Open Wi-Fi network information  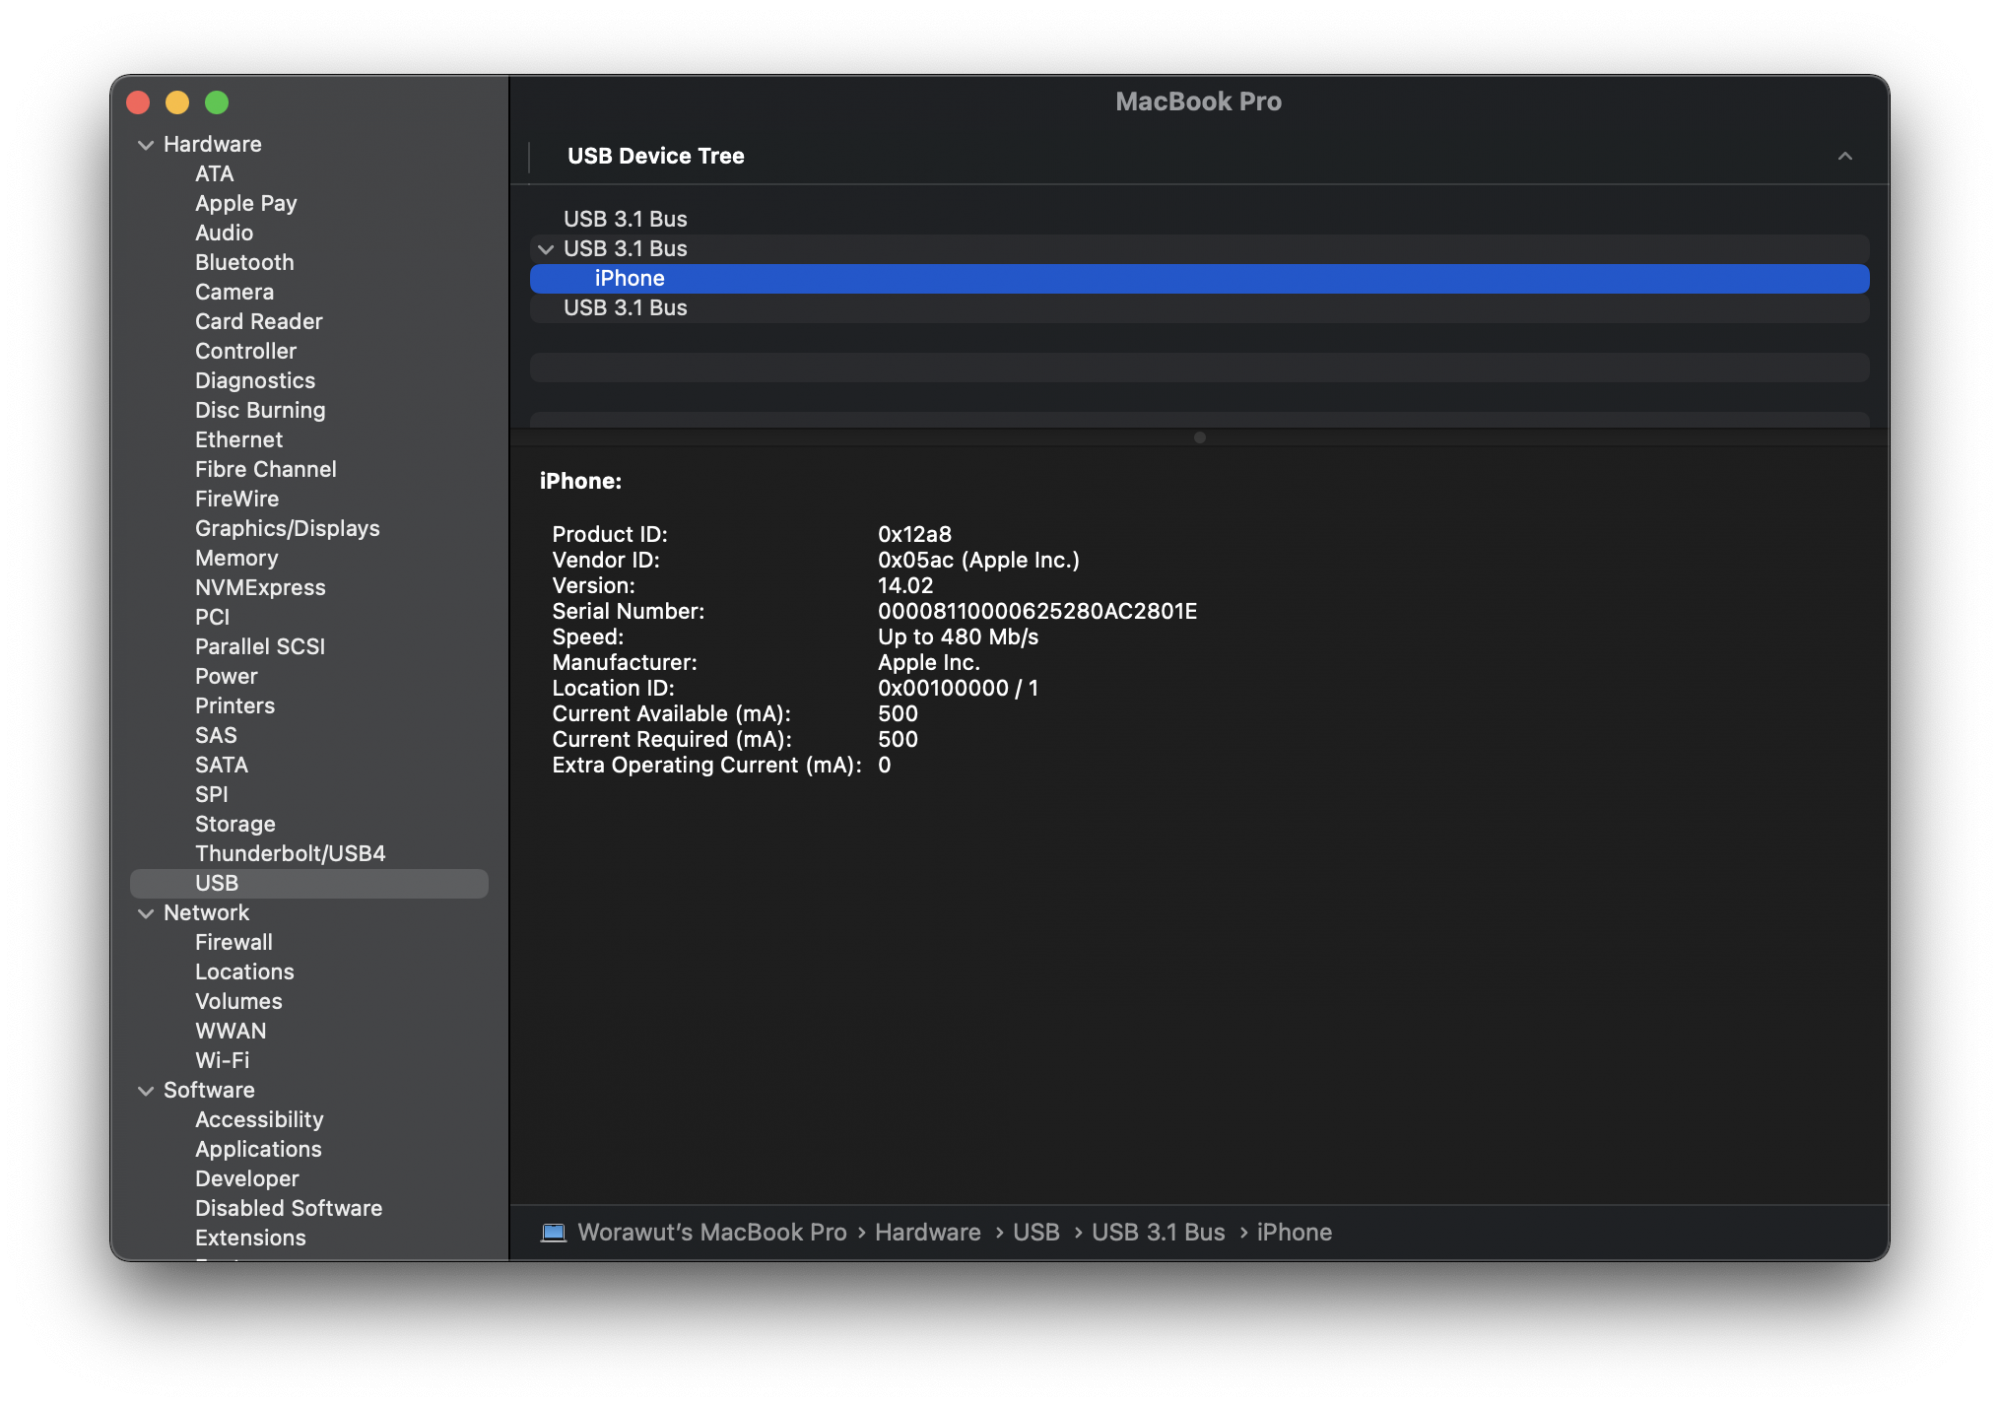click(222, 1060)
